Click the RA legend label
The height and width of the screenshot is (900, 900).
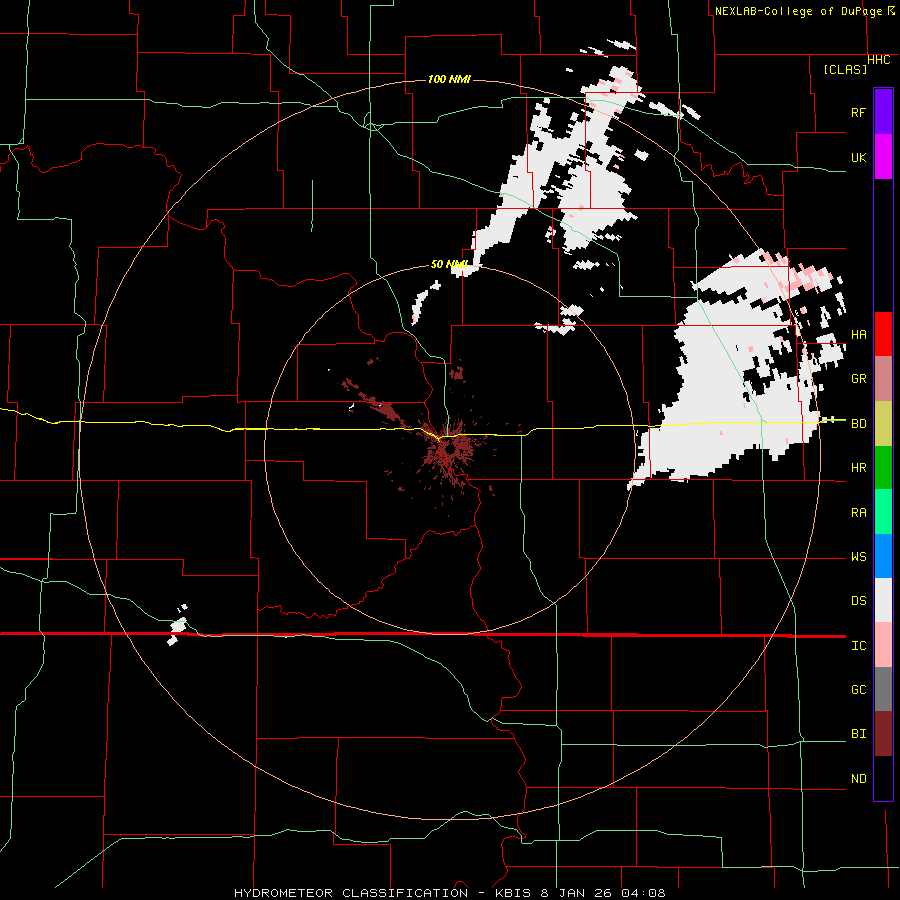tap(858, 512)
